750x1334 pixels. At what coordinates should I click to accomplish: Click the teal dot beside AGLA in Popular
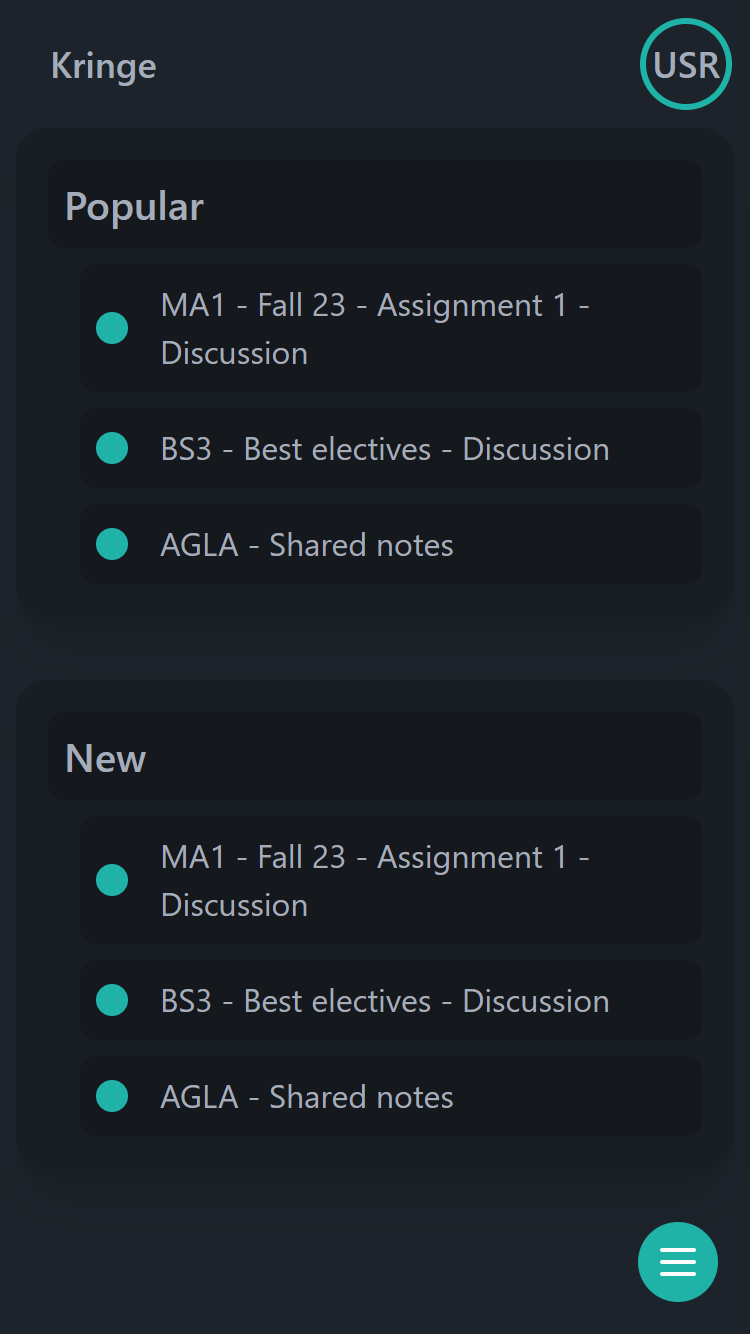112,544
